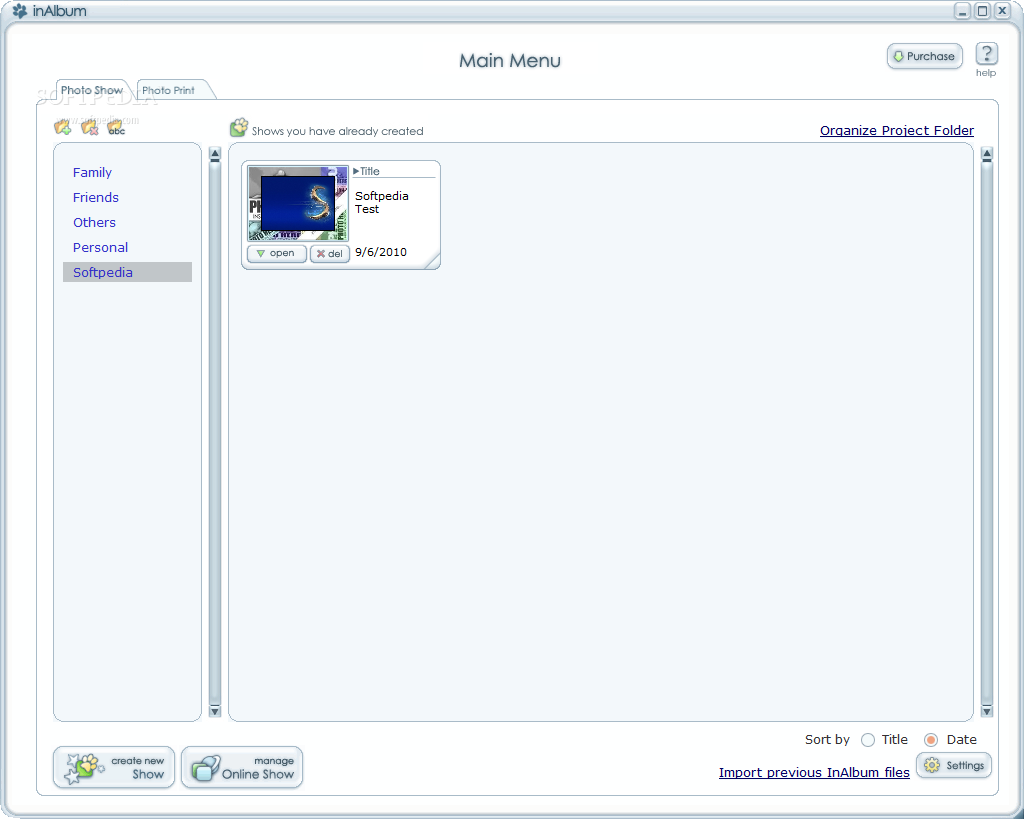This screenshot has width=1024, height=819.
Task: Click the Softpedia Test title text
Action: [381, 202]
